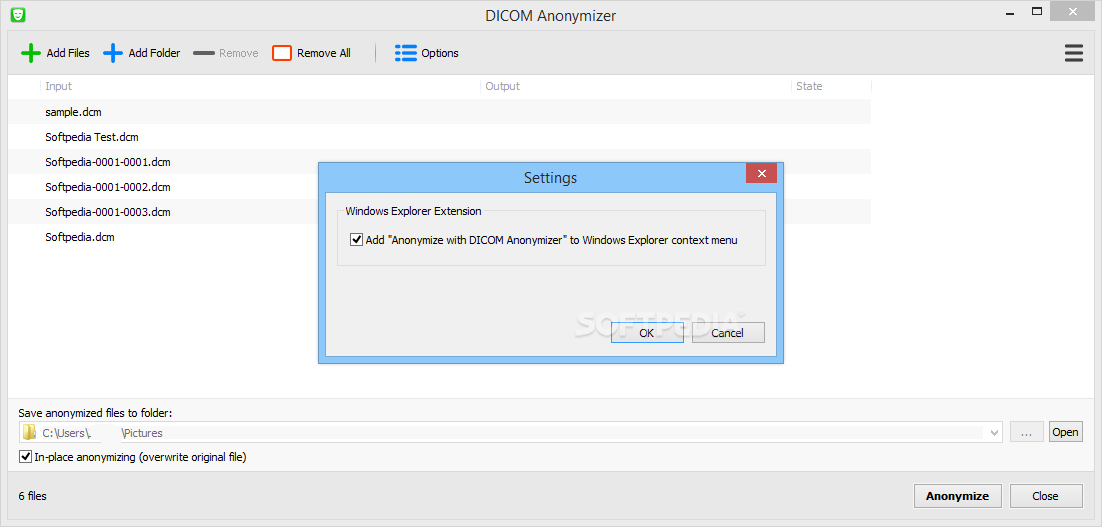
Task: Click the State column header
Action: 831,86
